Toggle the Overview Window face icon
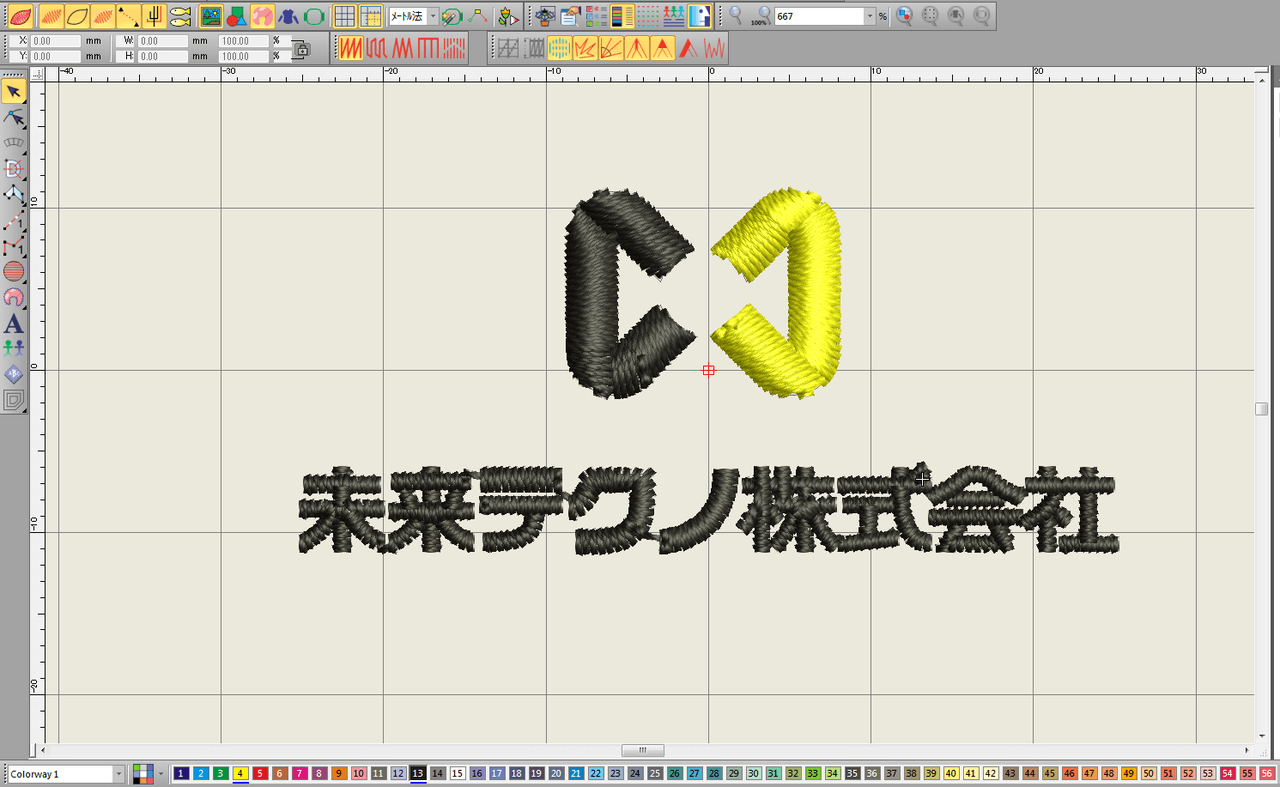The image size is (1280, 787). click(x=700, y=16)
